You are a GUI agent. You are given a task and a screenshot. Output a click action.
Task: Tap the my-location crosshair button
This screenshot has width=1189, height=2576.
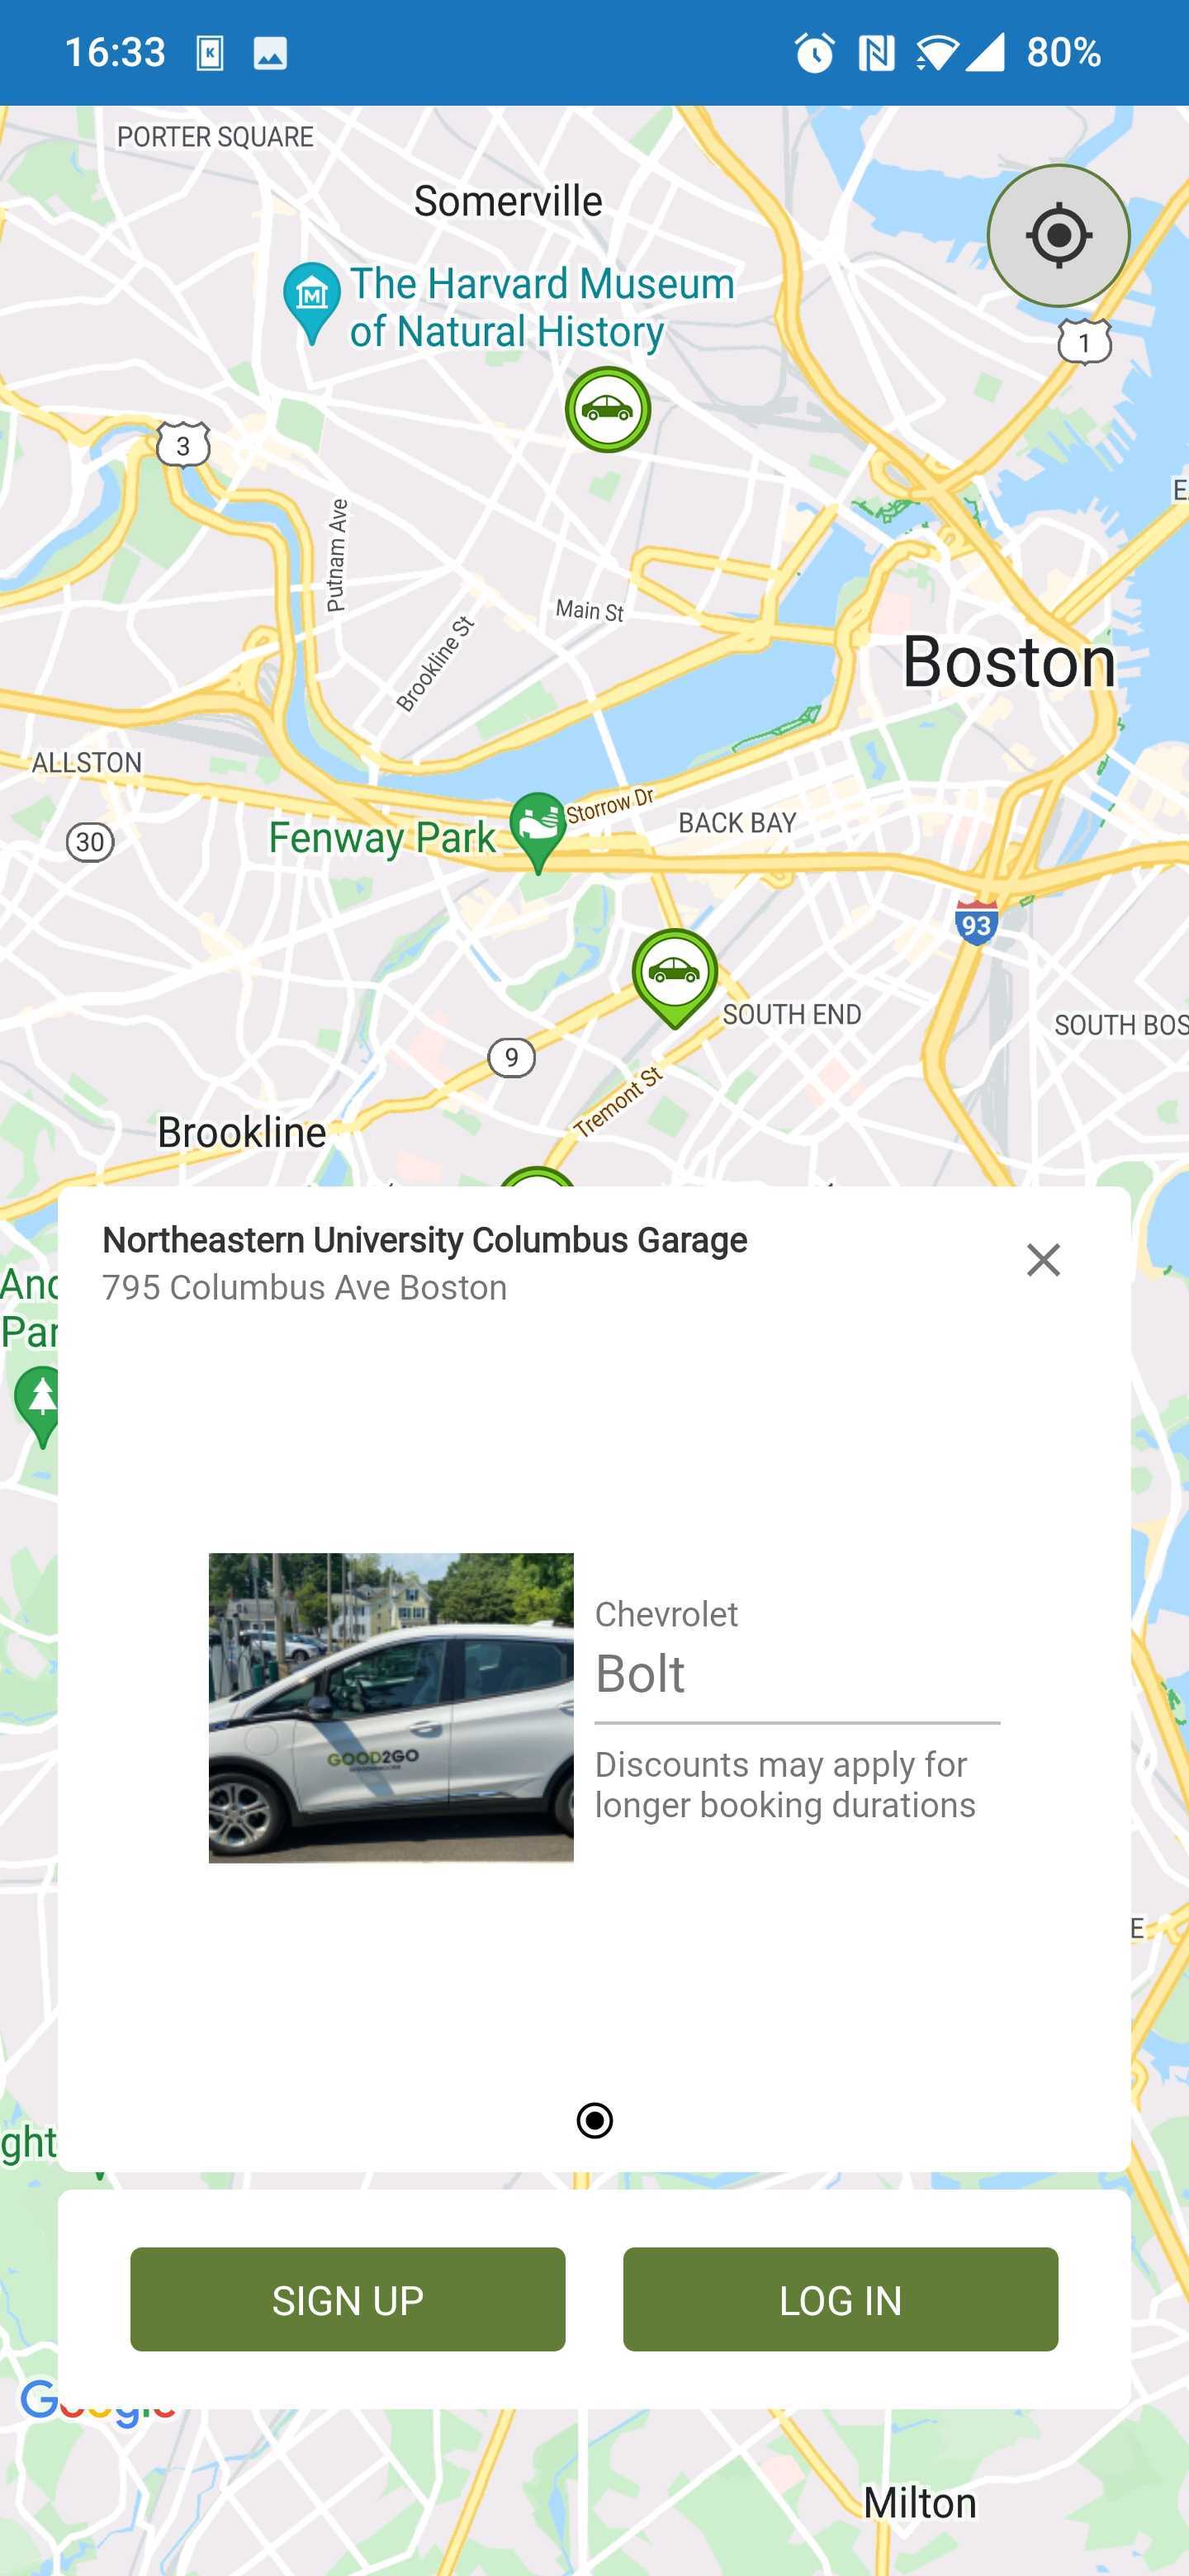click(x=1058, y=236)
